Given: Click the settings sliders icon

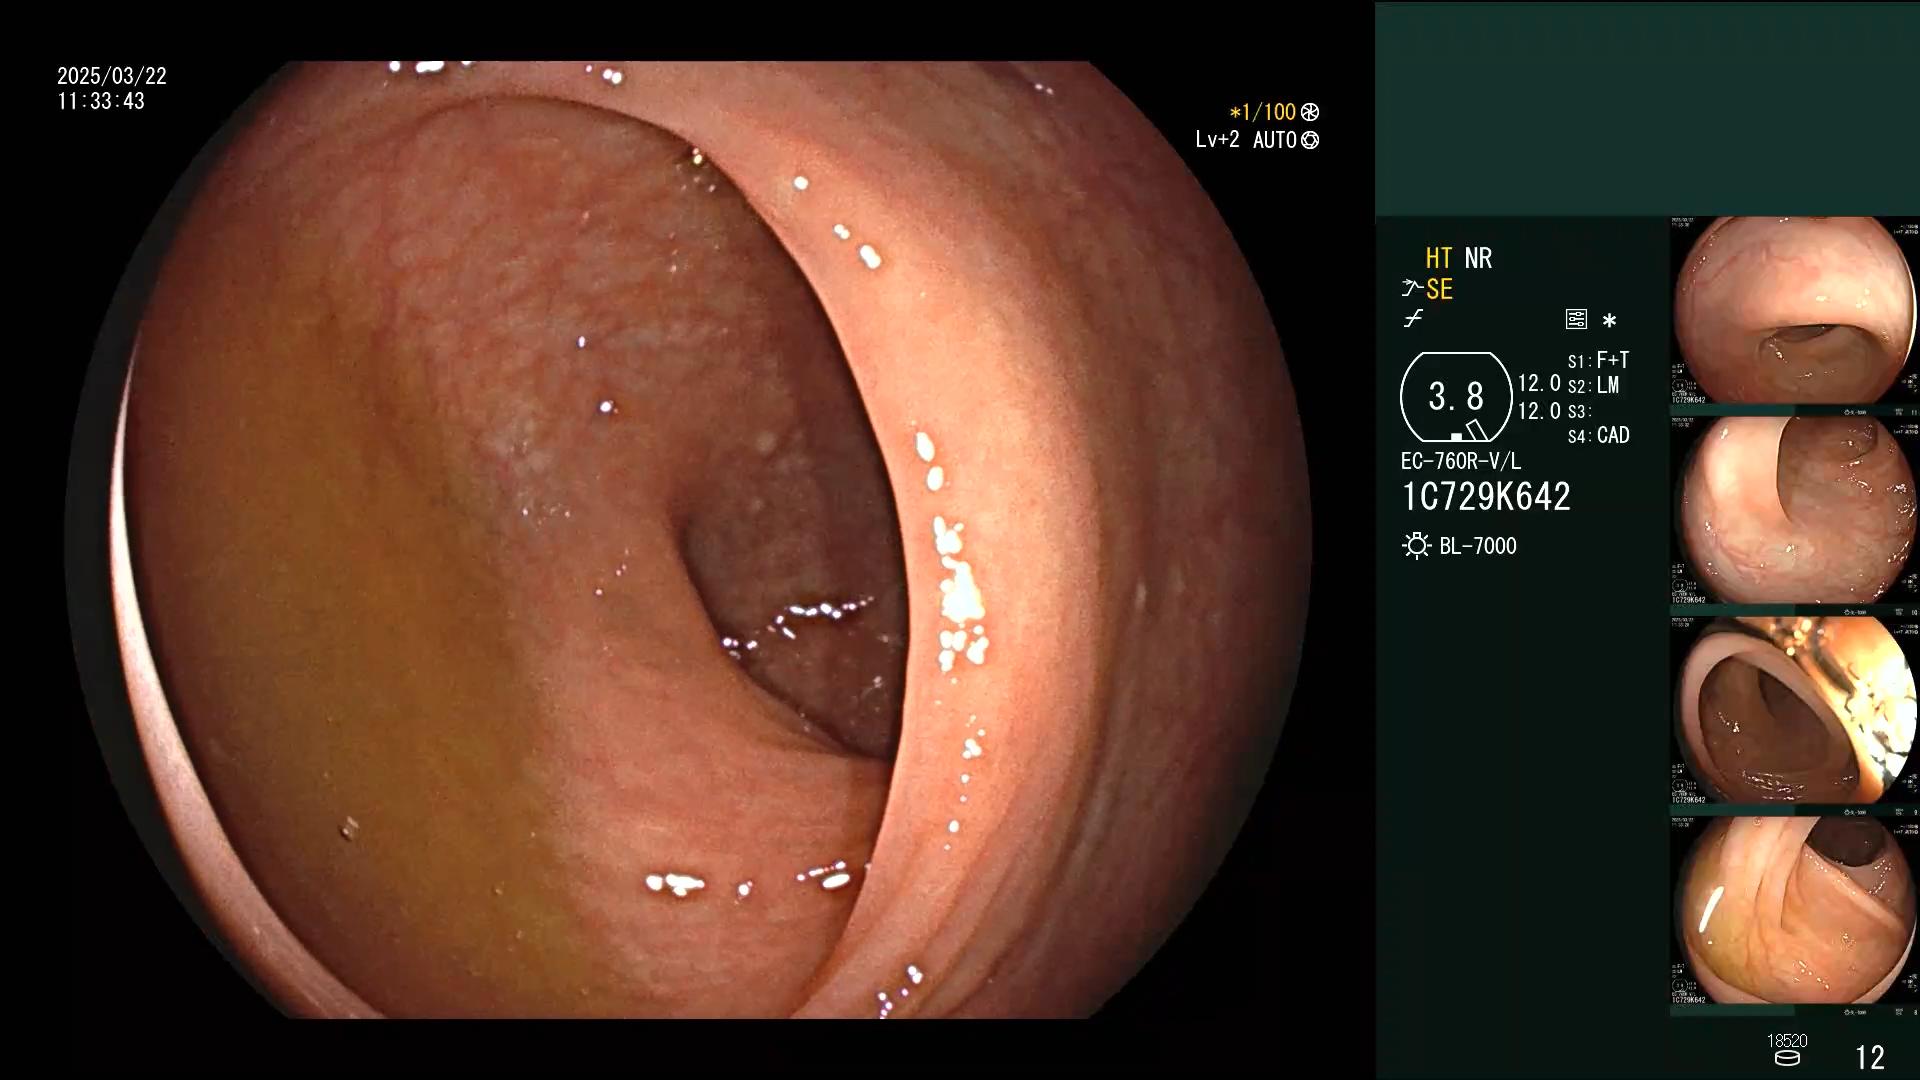Looking at the screenshot, I should tap(1576, 319).
